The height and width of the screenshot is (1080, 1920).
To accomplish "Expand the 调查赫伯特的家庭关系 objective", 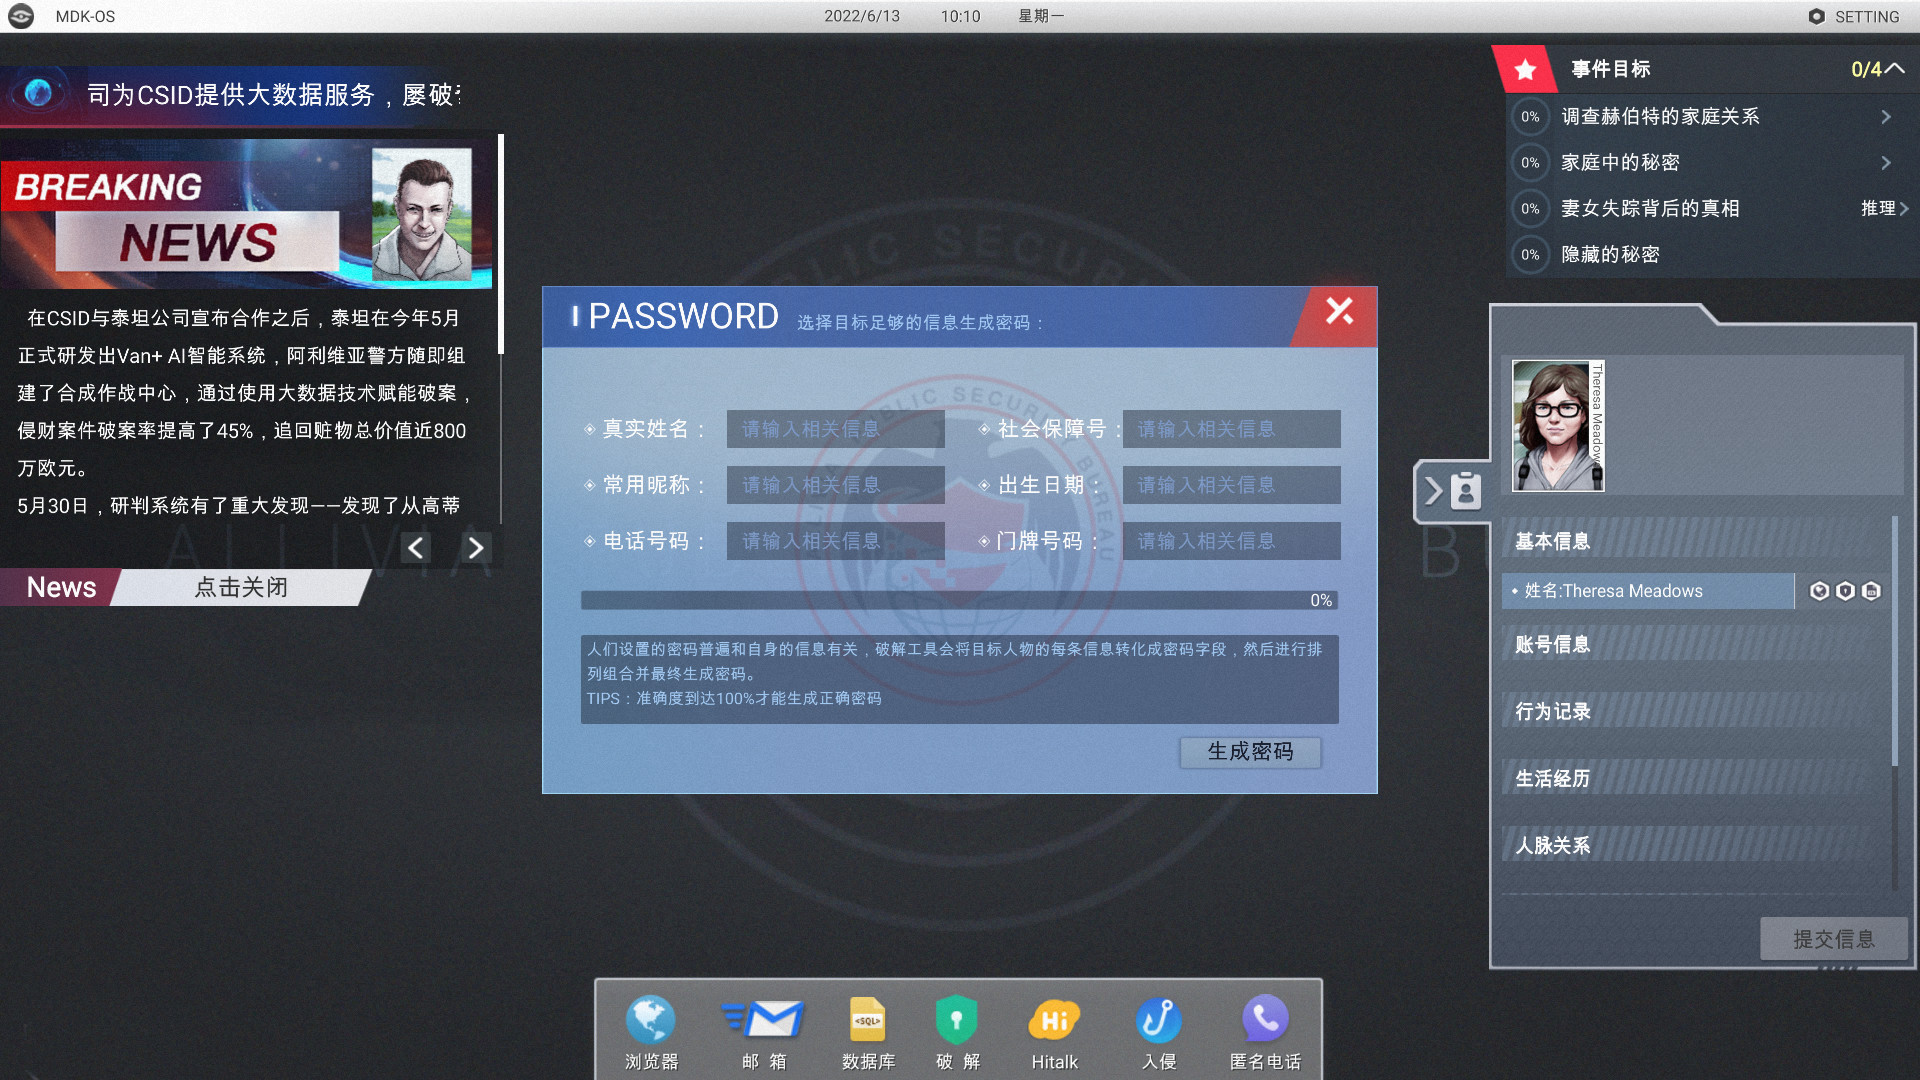I will click(1886, 117).
